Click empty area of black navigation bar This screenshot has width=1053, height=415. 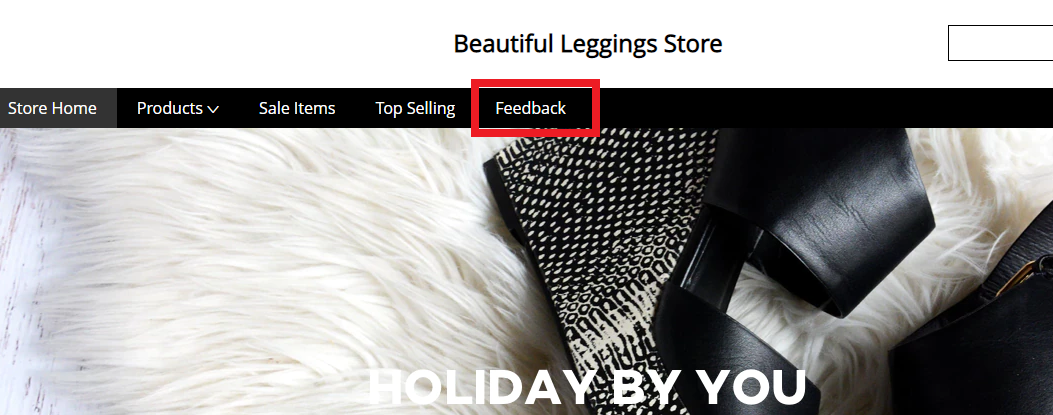pyautogui.click(x=806, y=108)
